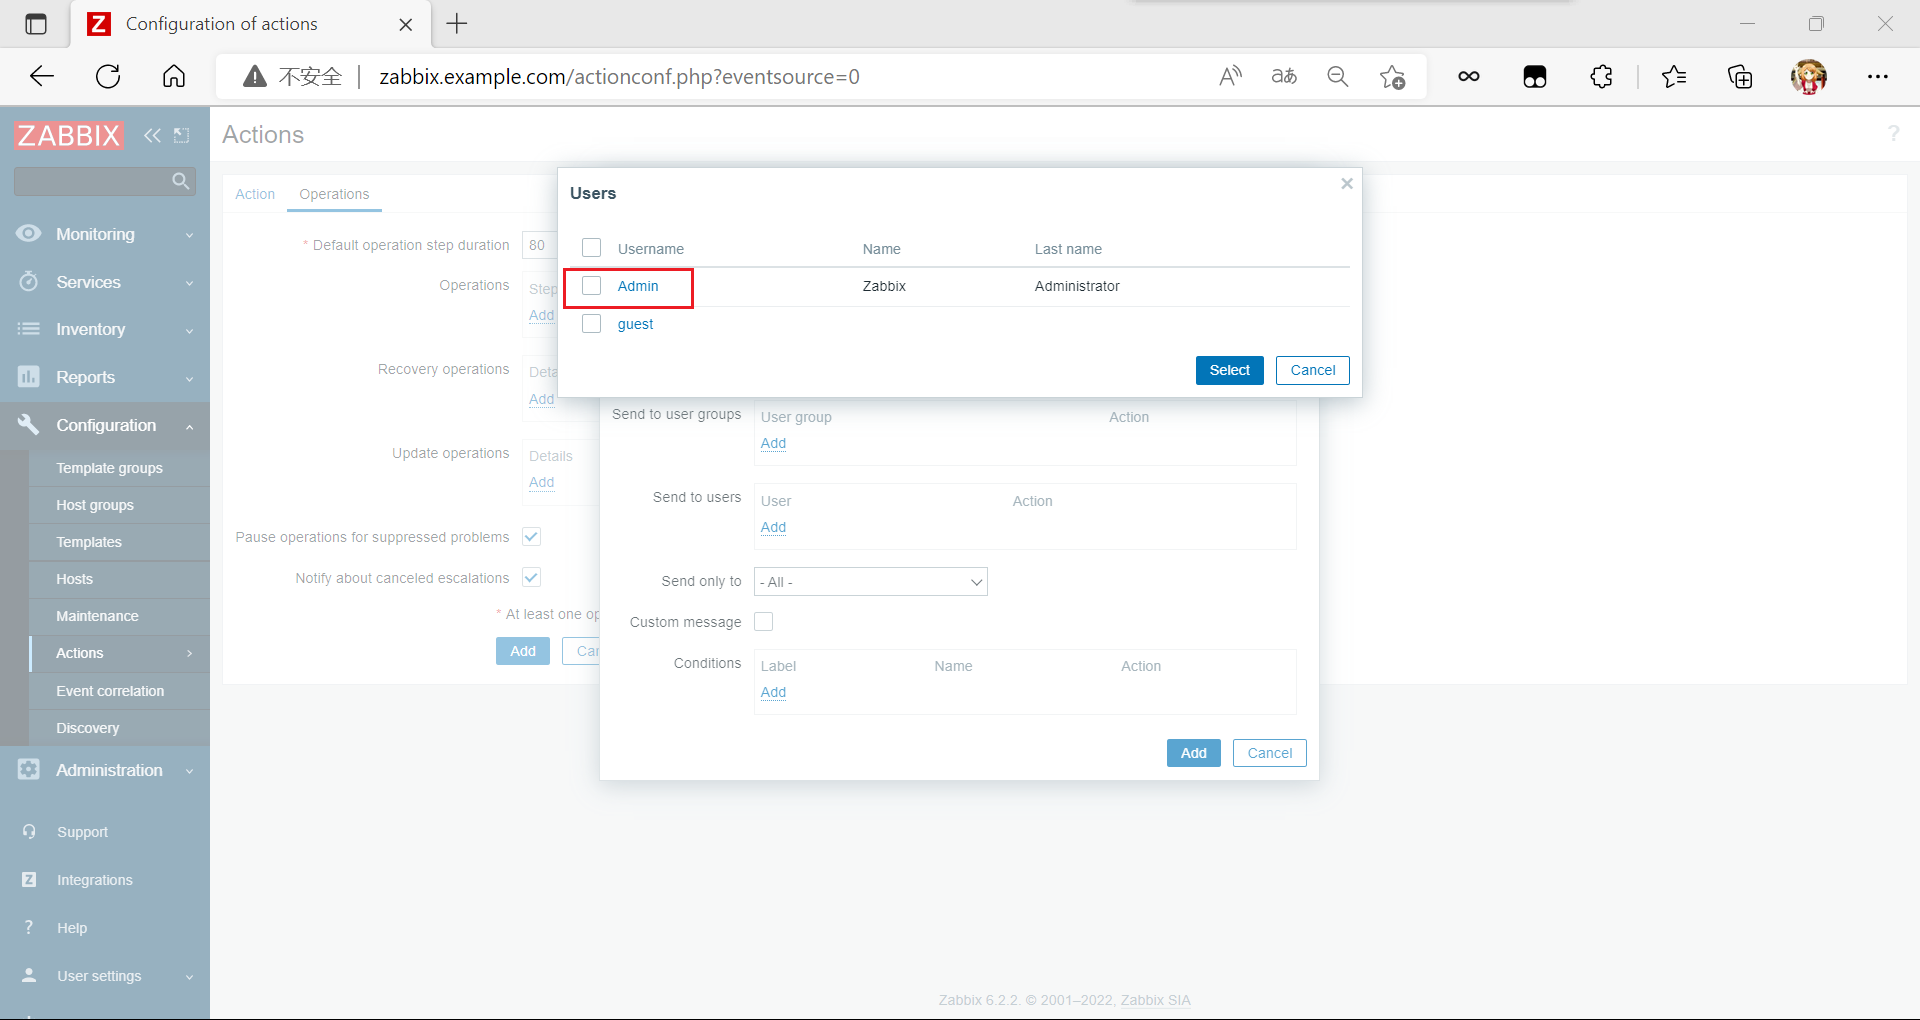
Task: Switch to the Operations tab
Action: tap(334, 194)
